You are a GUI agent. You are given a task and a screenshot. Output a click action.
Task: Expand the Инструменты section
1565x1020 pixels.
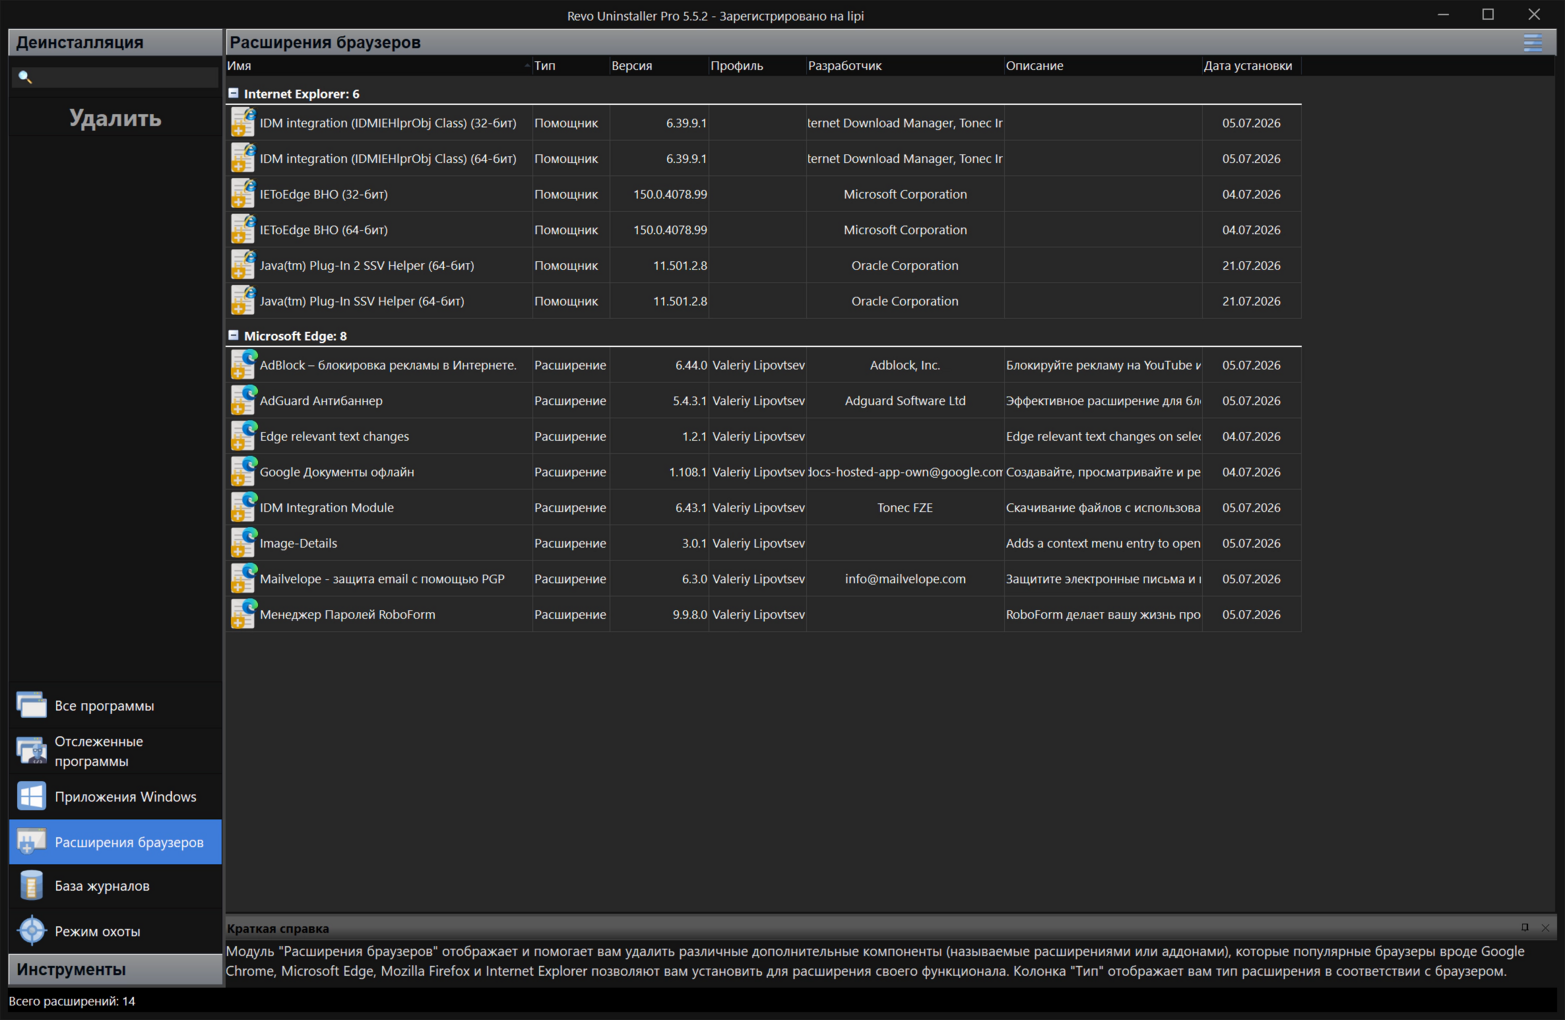tap(115, 969)
